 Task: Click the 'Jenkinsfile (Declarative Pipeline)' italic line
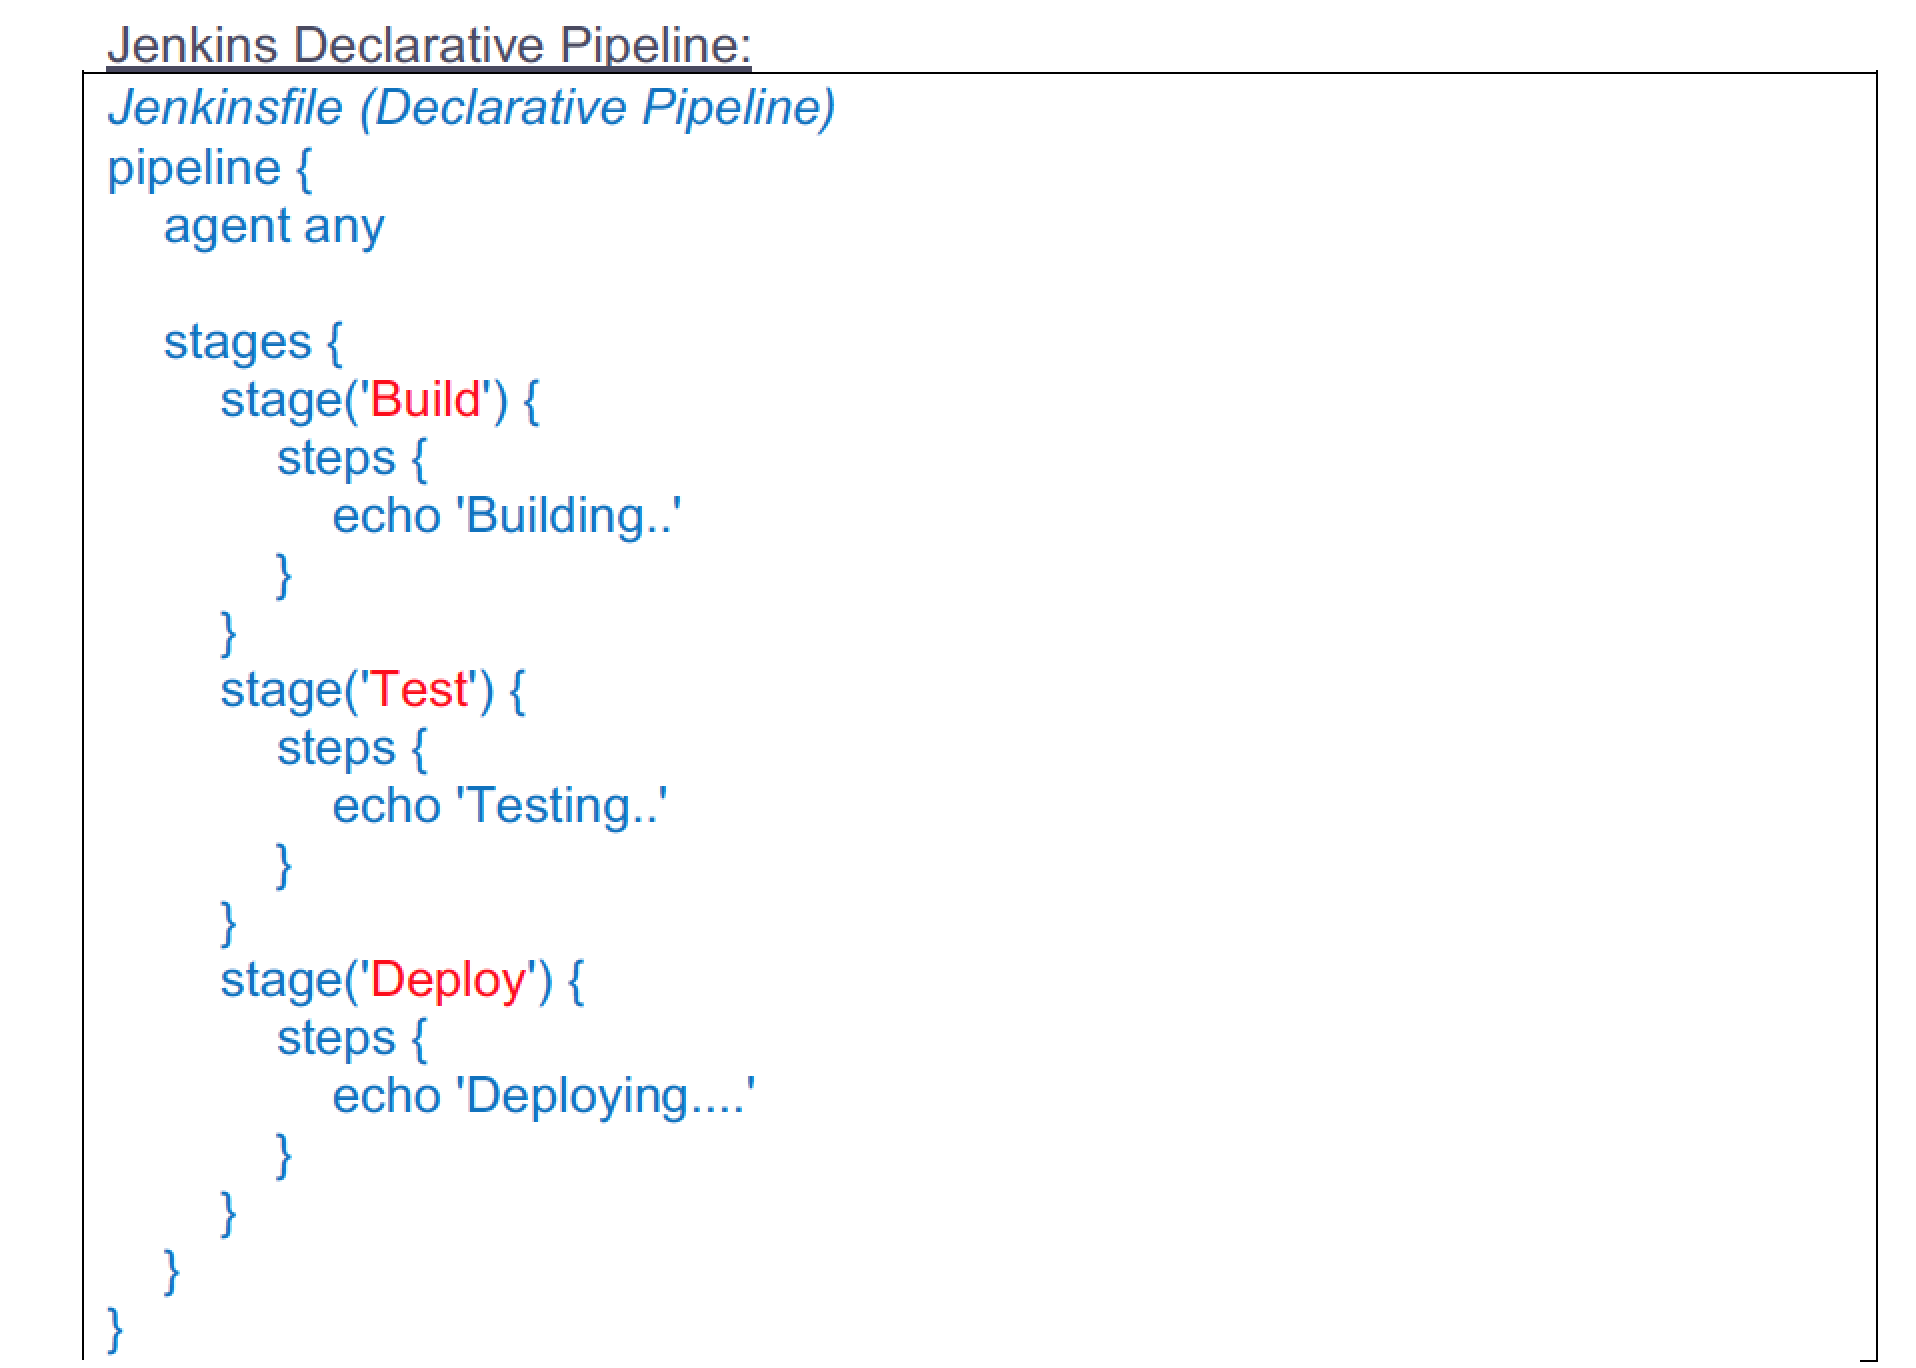(471, 108)
